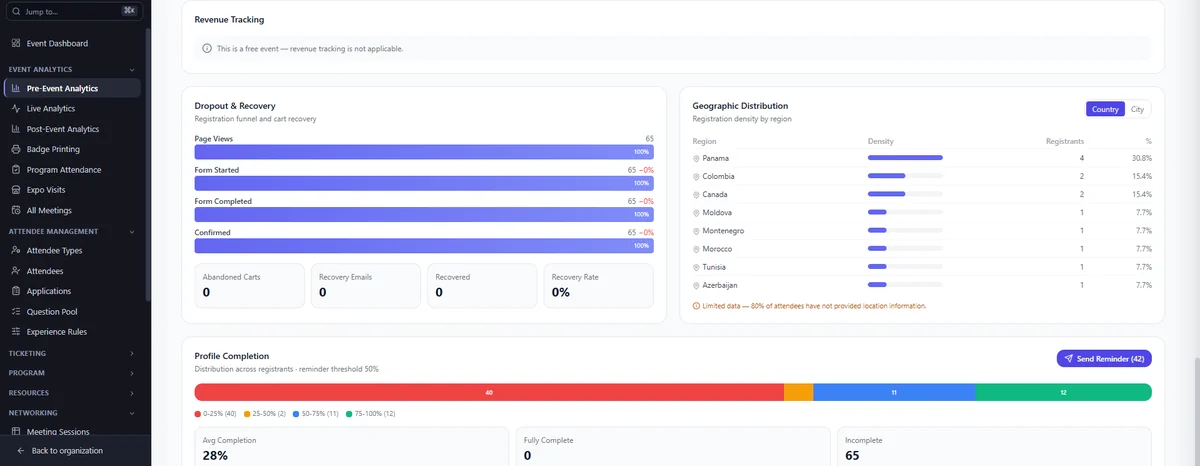The height and width of the screenshot is (466, 1200).
Task: Click the Badge Printing printer icon
Action: coord(16,149)
